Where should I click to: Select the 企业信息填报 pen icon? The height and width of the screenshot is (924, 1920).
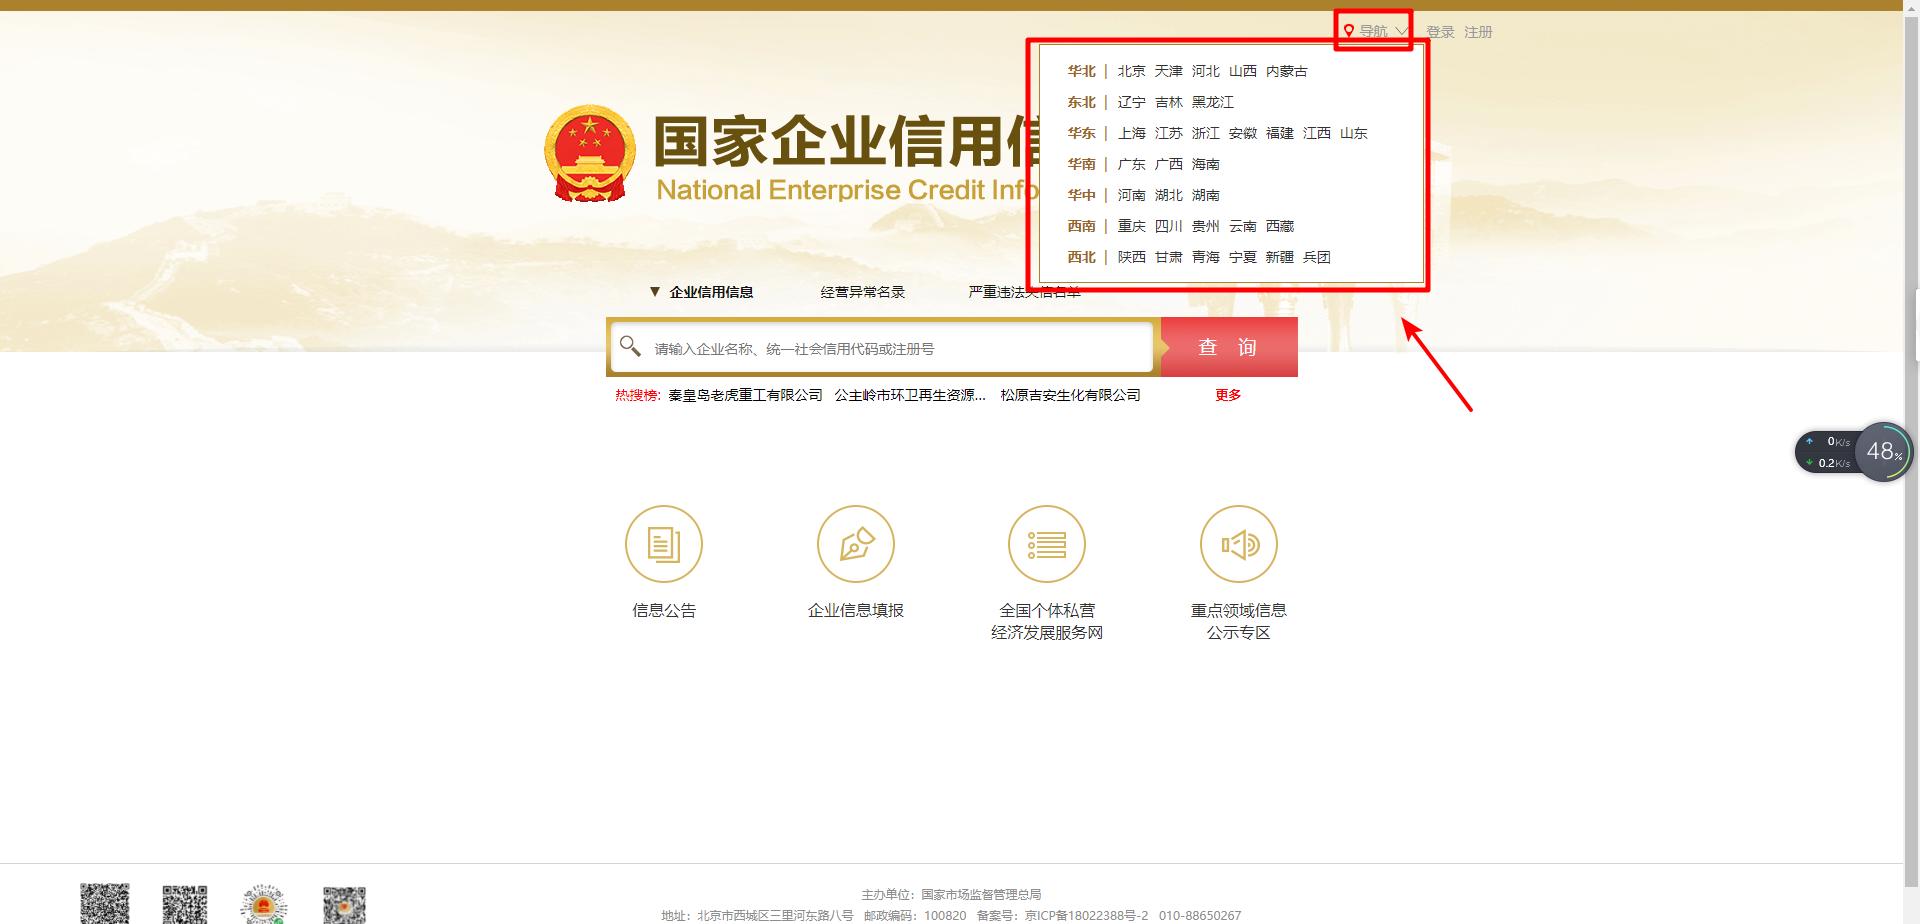[x=856, y=544]
